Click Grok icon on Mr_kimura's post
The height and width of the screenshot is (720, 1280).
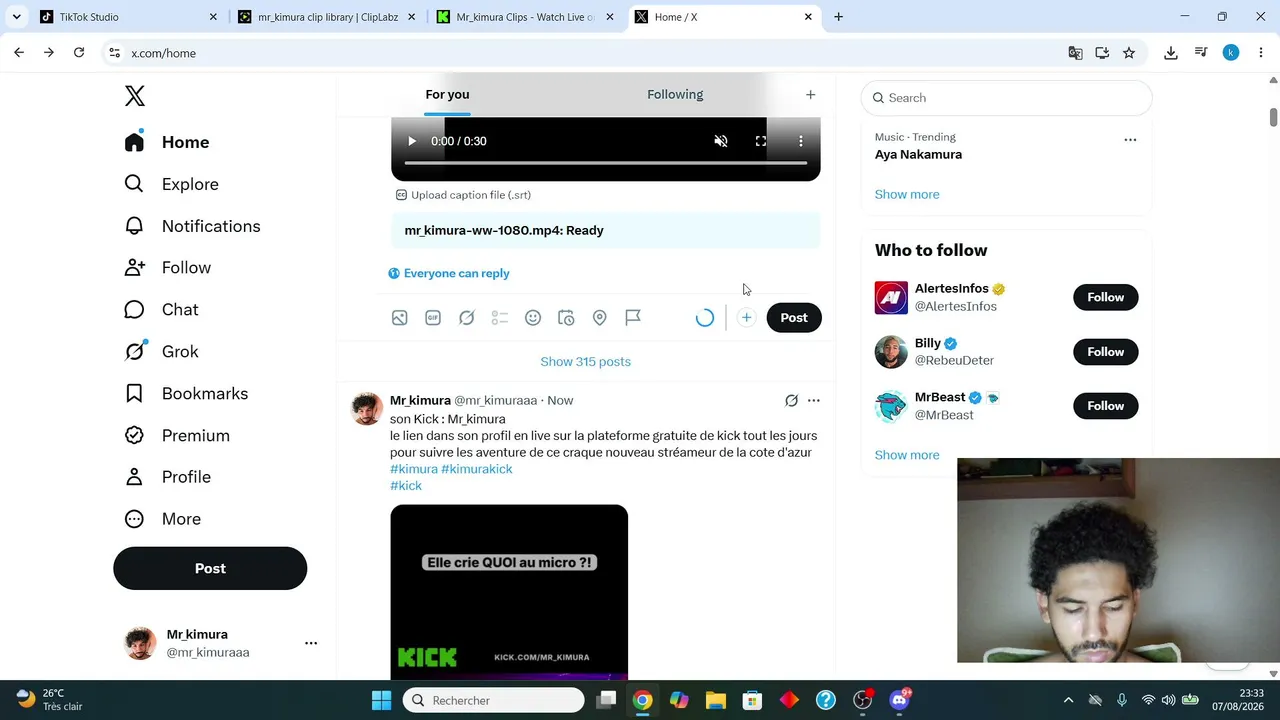click(x=791, y=401)
